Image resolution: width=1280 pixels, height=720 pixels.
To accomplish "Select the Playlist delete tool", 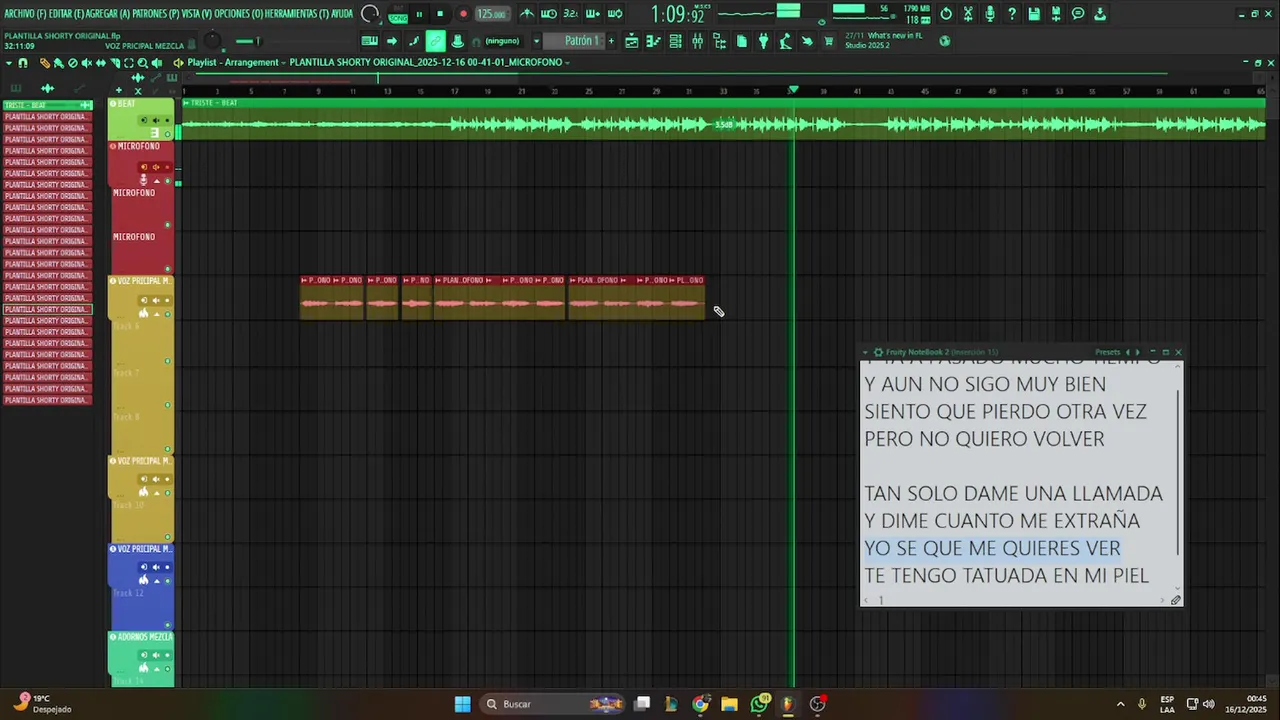I will tap(72, 63).
